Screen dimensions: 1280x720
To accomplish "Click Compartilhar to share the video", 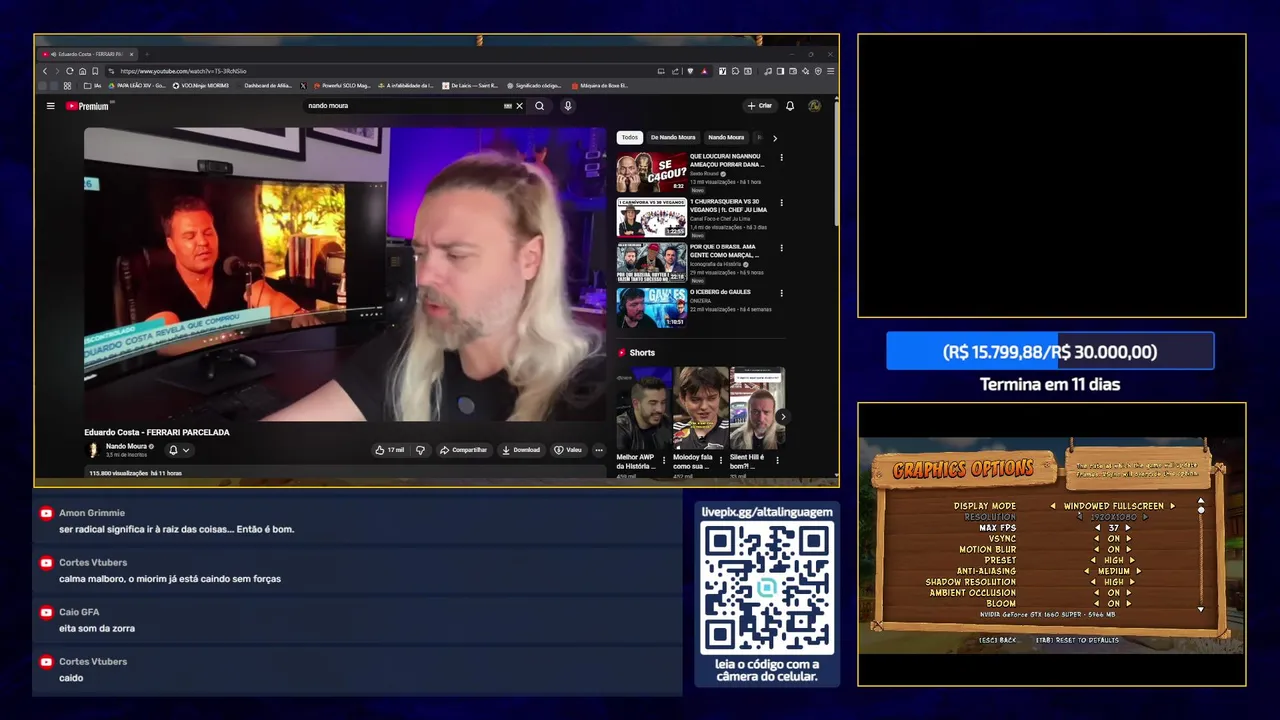I will pyautogui.click(x=463, y=450).
